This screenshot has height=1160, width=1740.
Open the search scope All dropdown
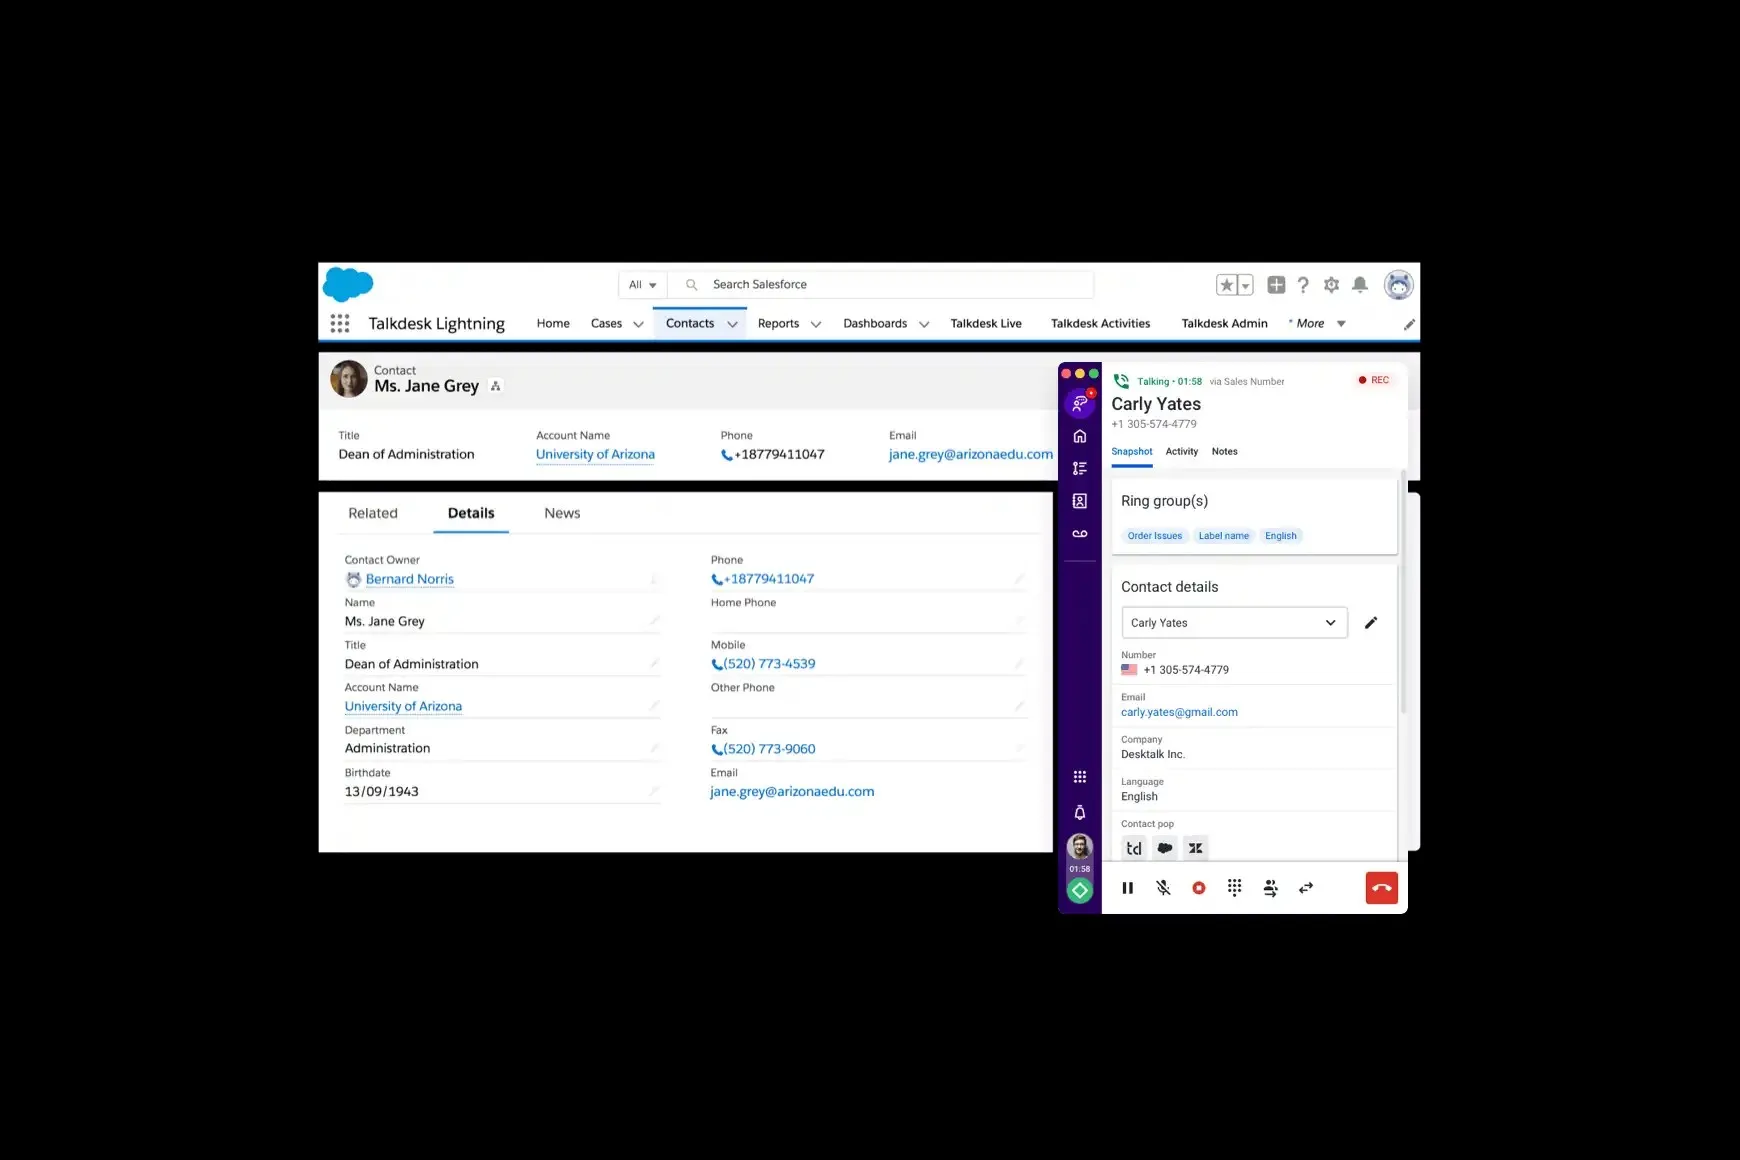pos(642,285)
